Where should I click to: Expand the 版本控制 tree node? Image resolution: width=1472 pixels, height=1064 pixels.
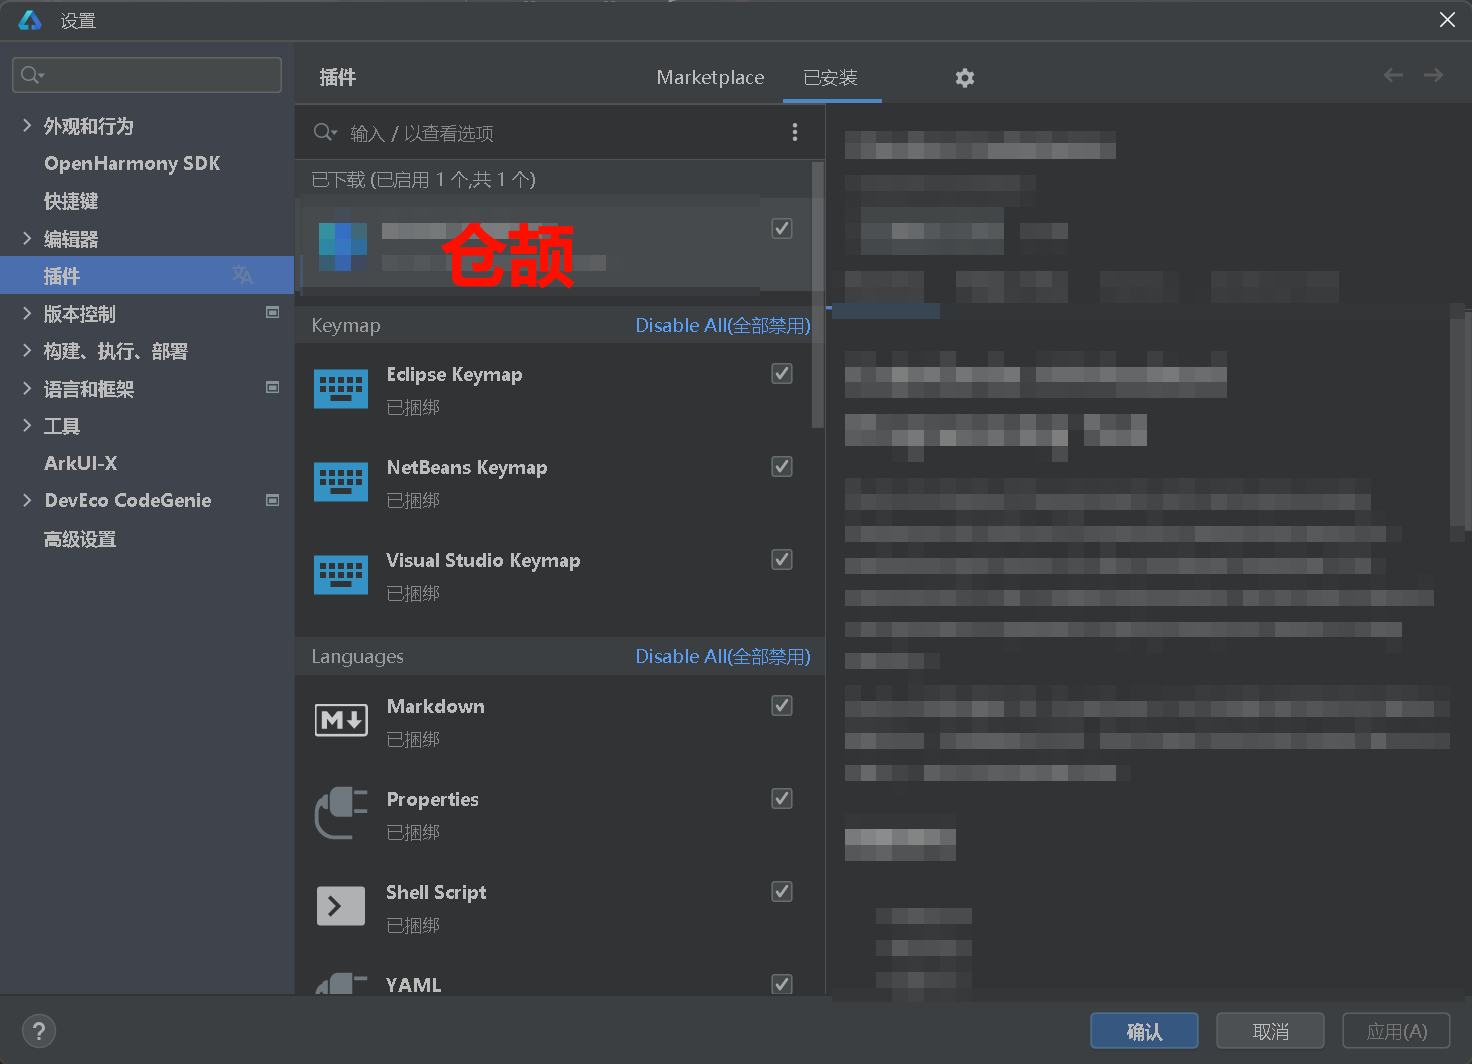pos(27,314)
